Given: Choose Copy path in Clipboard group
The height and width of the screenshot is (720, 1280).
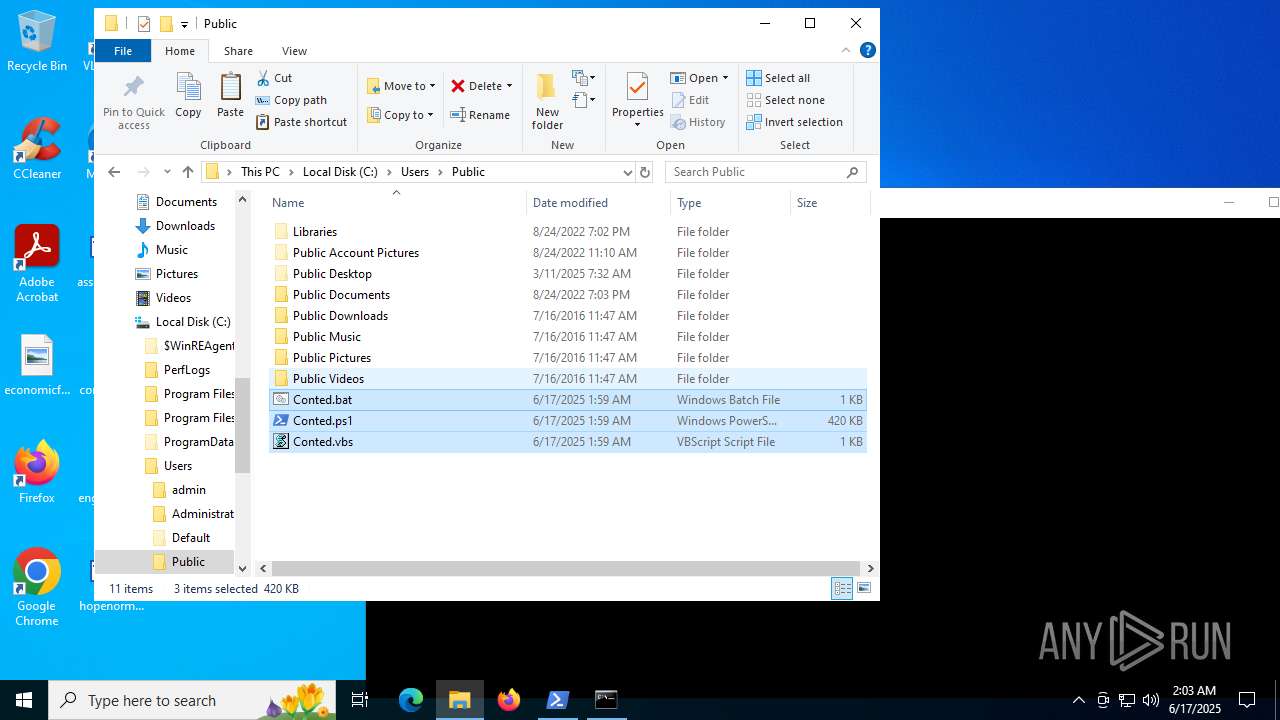Looking at the screenshot, I should 291,100.
